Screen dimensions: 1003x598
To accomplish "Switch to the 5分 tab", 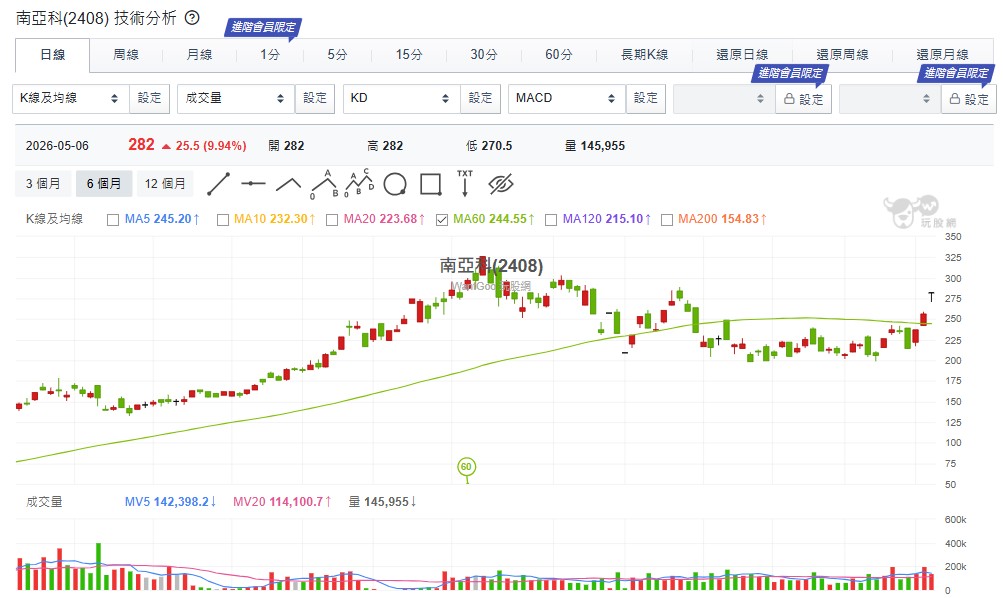I will tap(337, 55).
